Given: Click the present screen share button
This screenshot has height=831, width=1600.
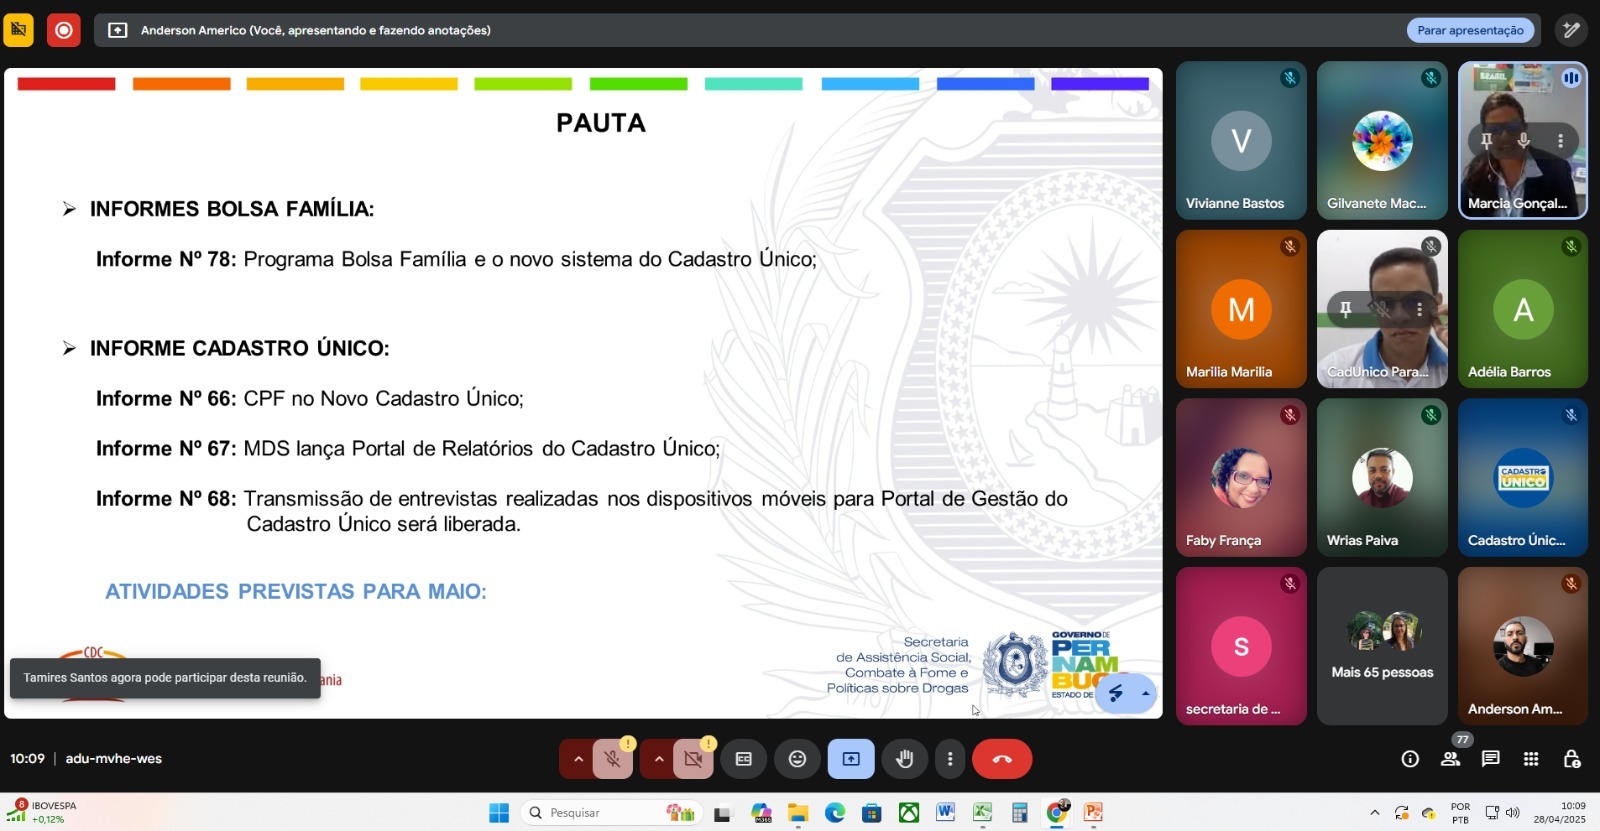Looking at the screenshot, I should 851,759.
